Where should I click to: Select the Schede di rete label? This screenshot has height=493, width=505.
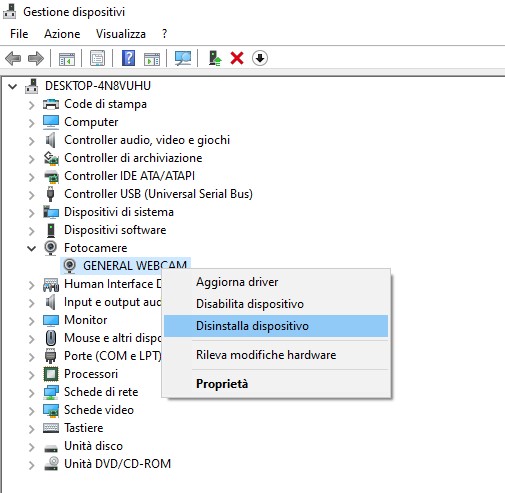point(101,392)
